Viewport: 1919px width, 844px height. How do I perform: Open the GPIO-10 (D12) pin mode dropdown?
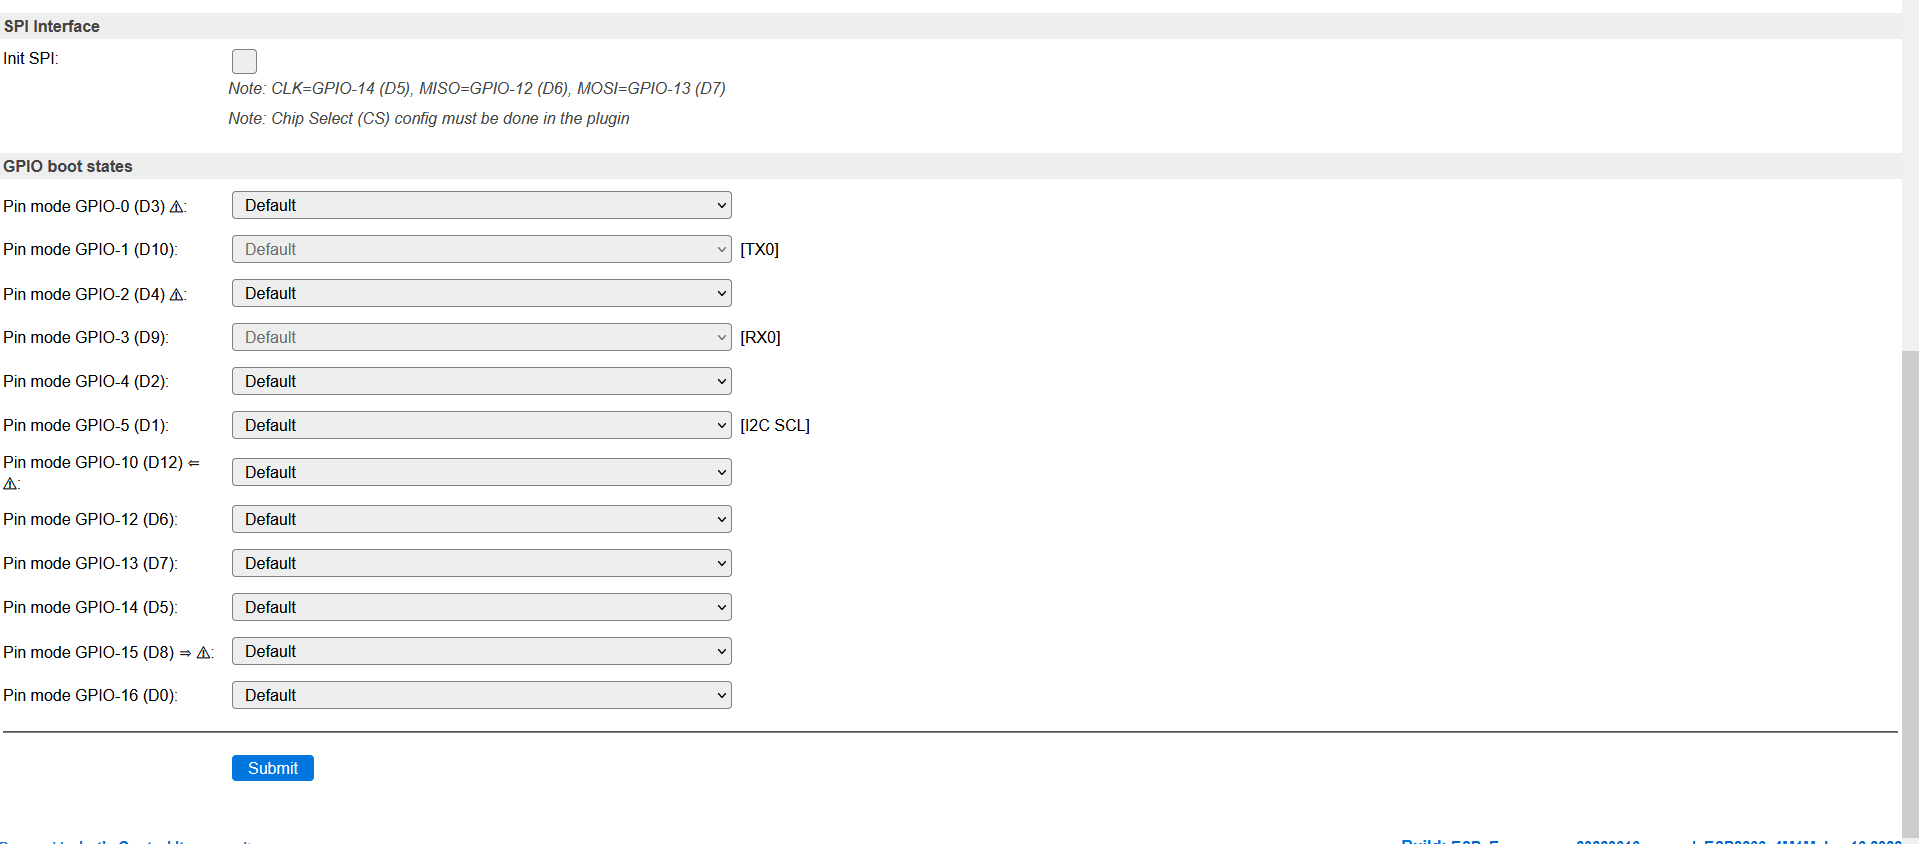click(481, 472)
